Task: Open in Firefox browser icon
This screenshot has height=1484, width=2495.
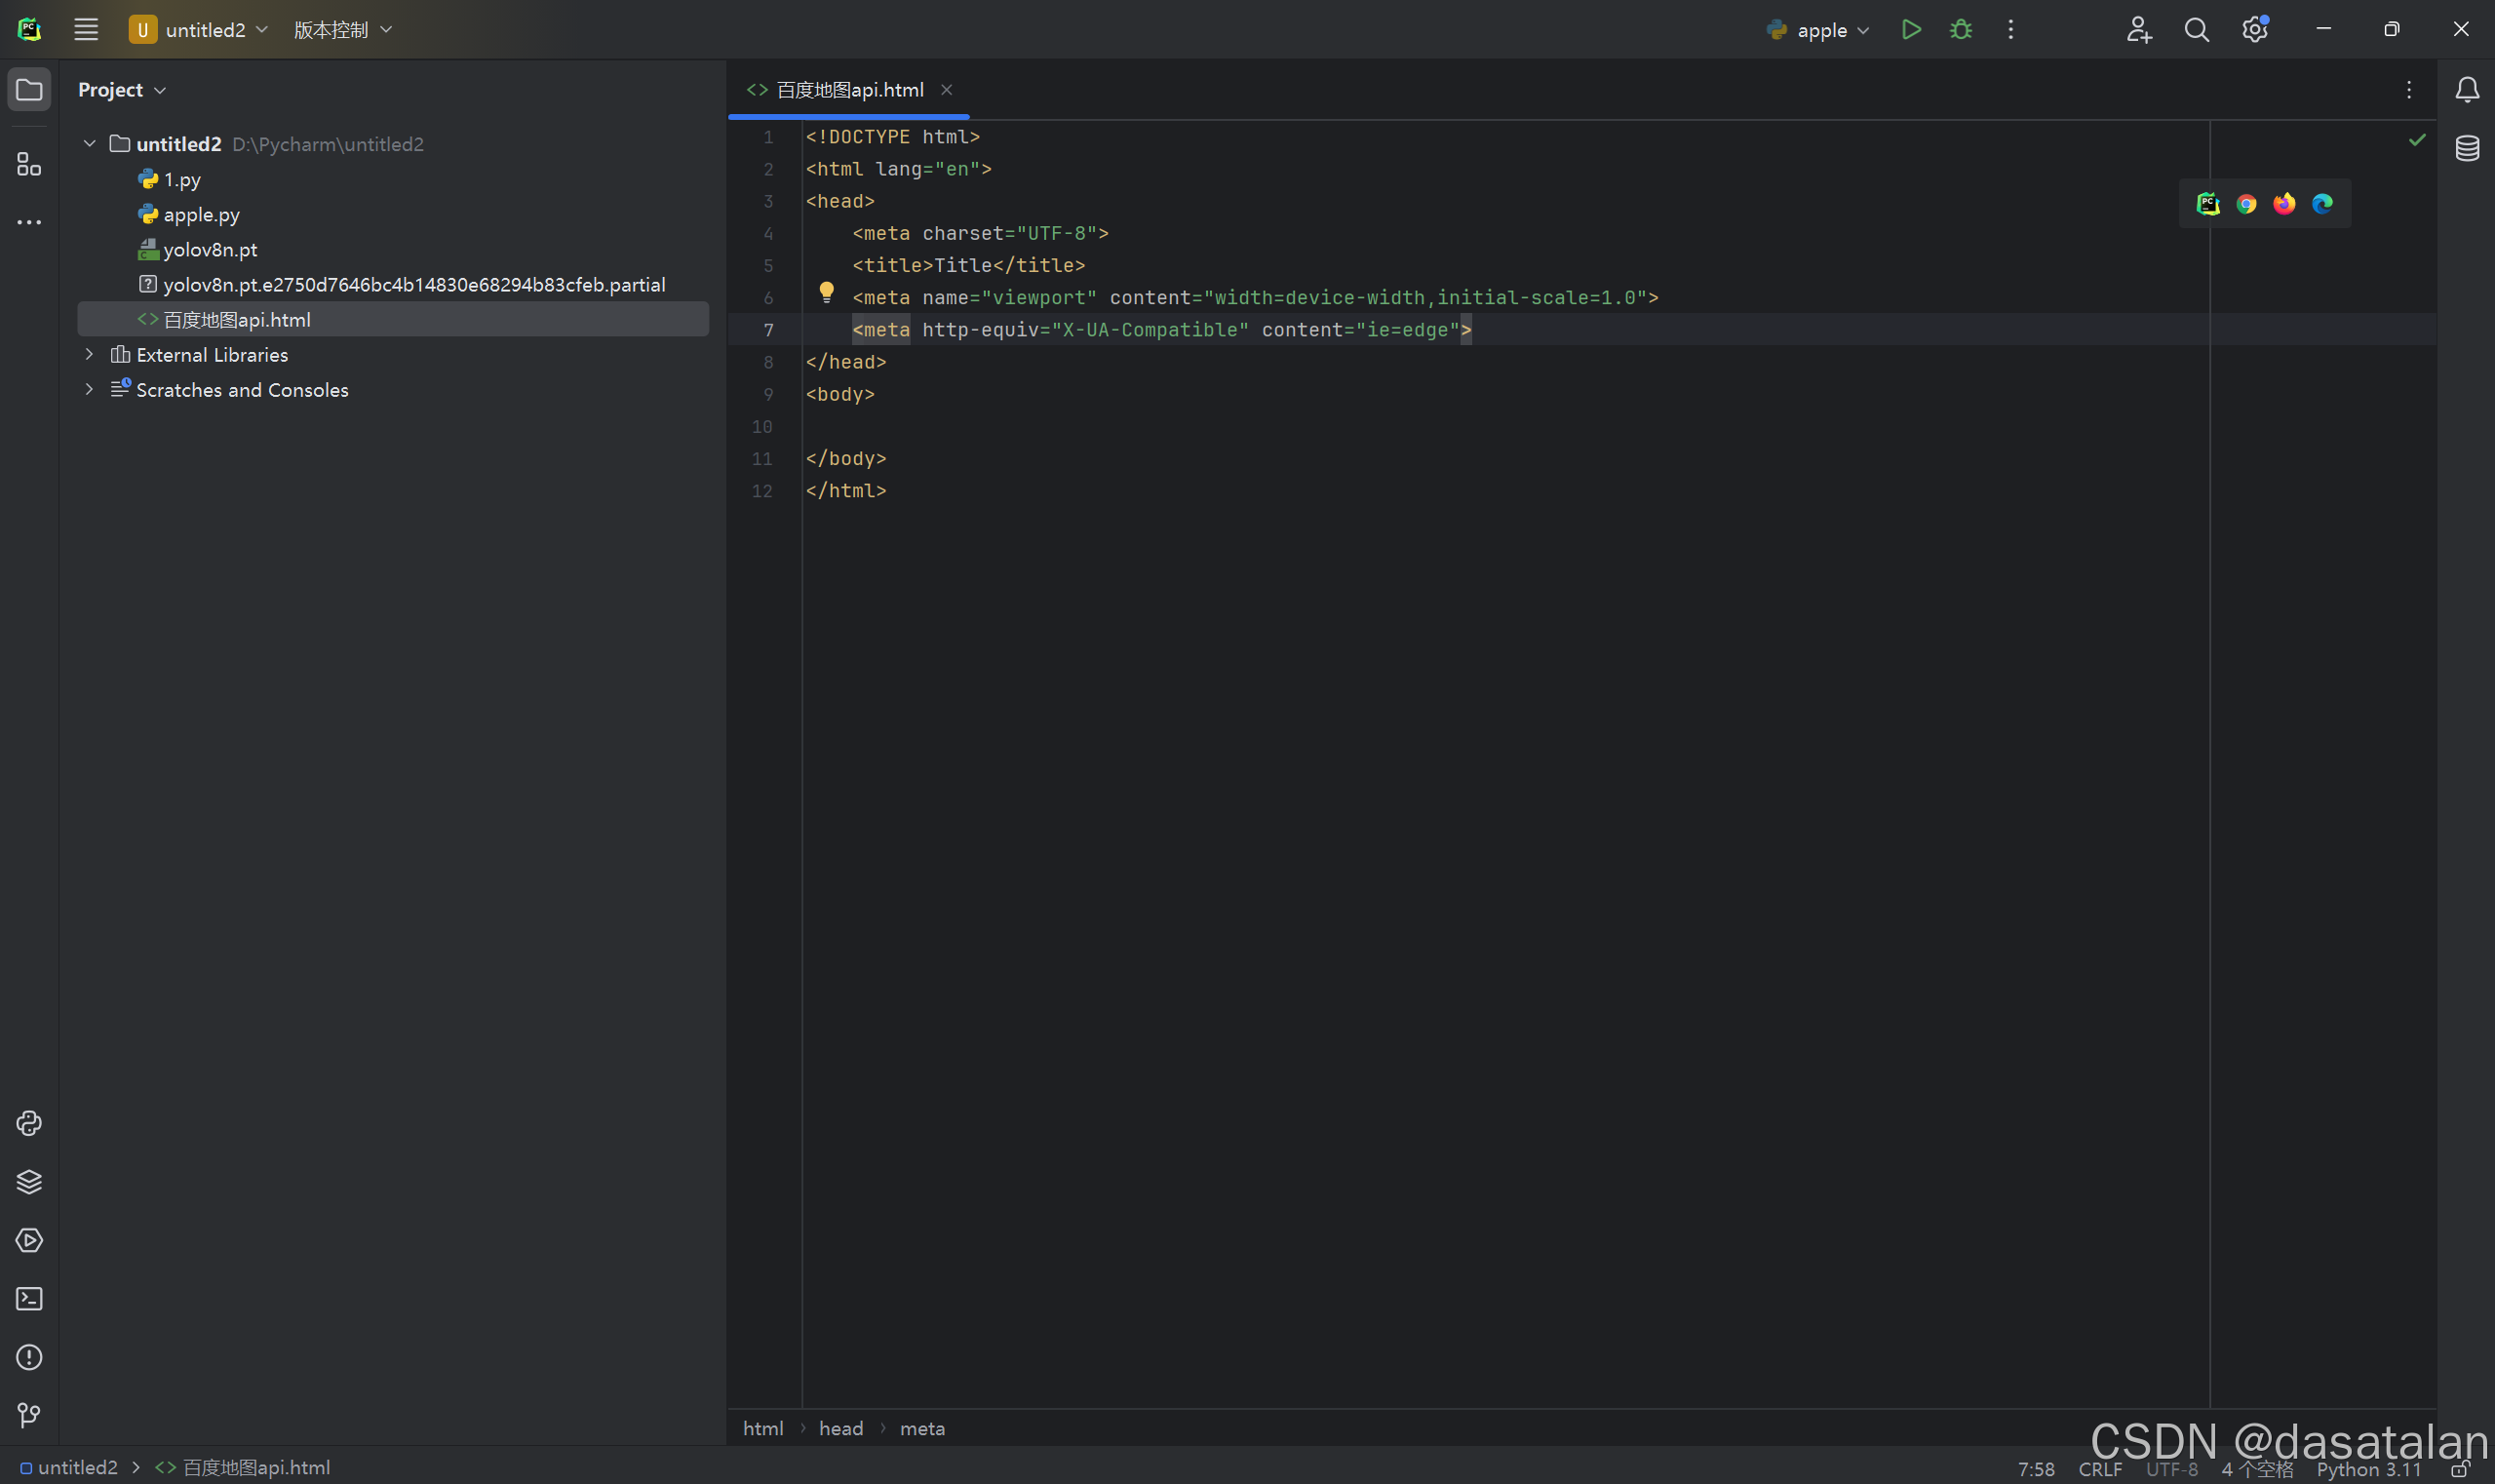Action: coord(2284,204)
